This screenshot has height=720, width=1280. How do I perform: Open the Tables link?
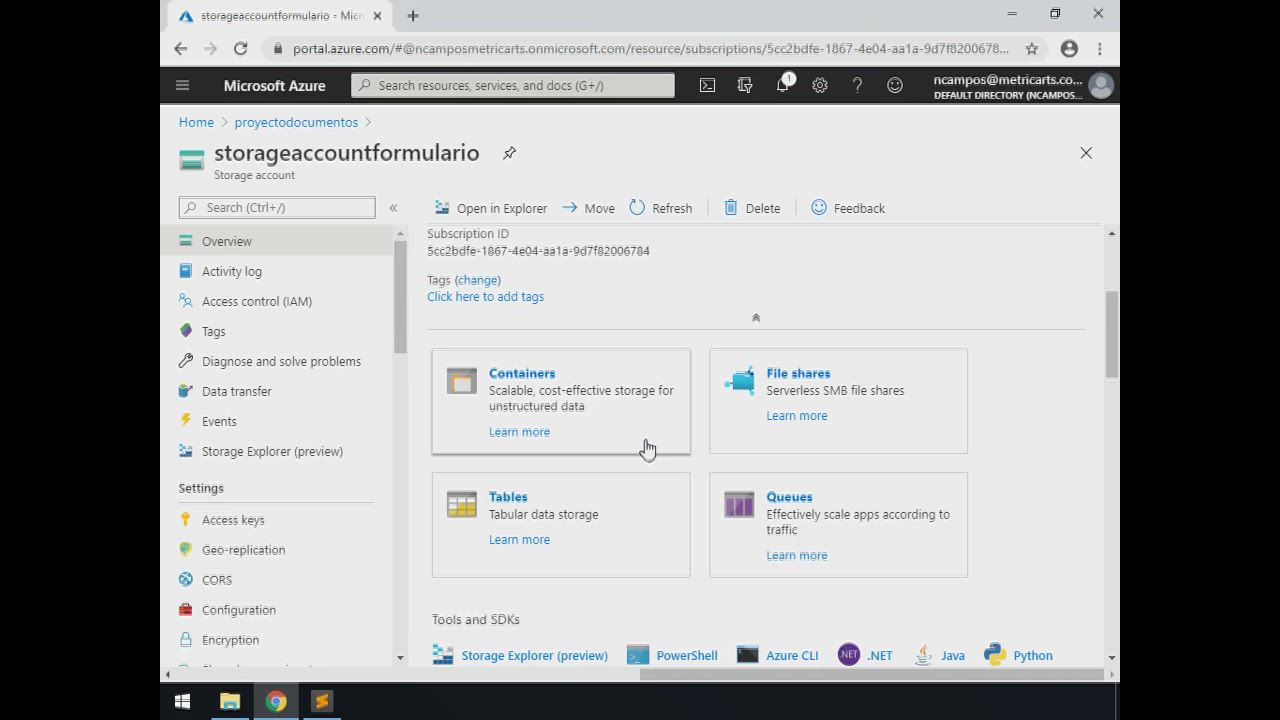508,497
